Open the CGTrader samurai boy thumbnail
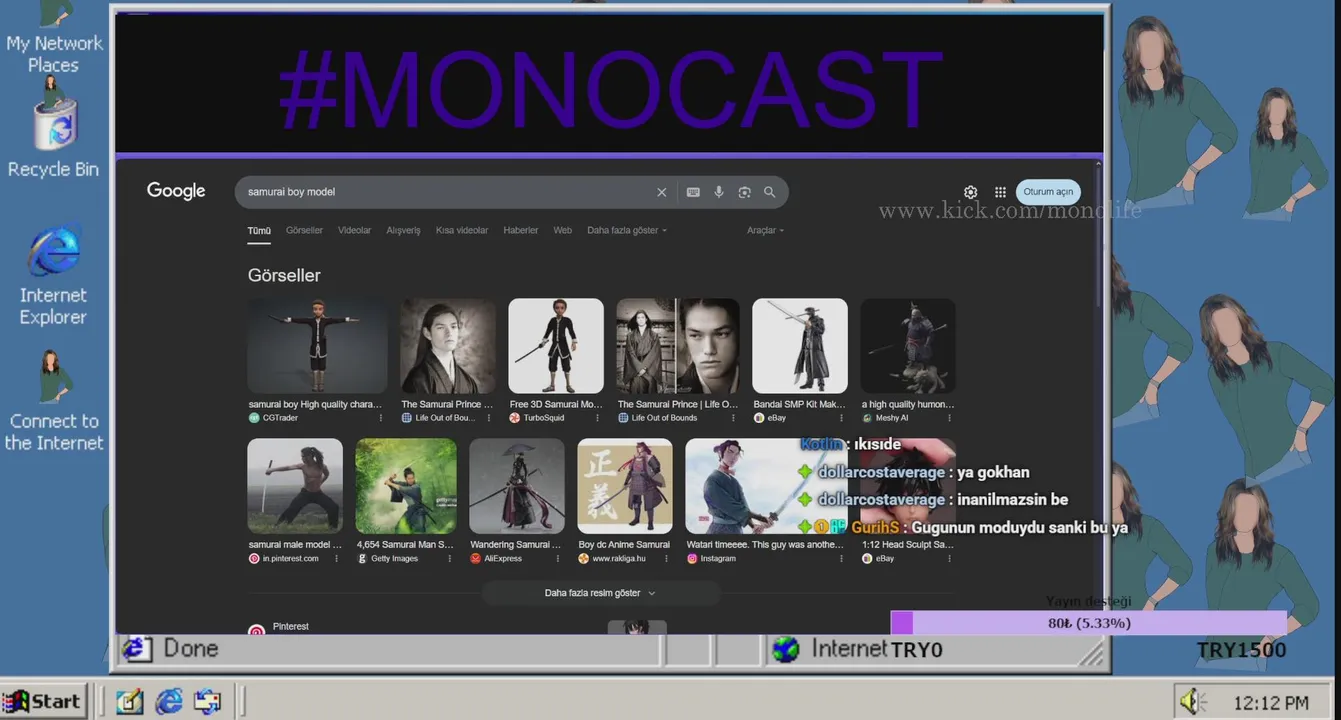 pos(317,346)
